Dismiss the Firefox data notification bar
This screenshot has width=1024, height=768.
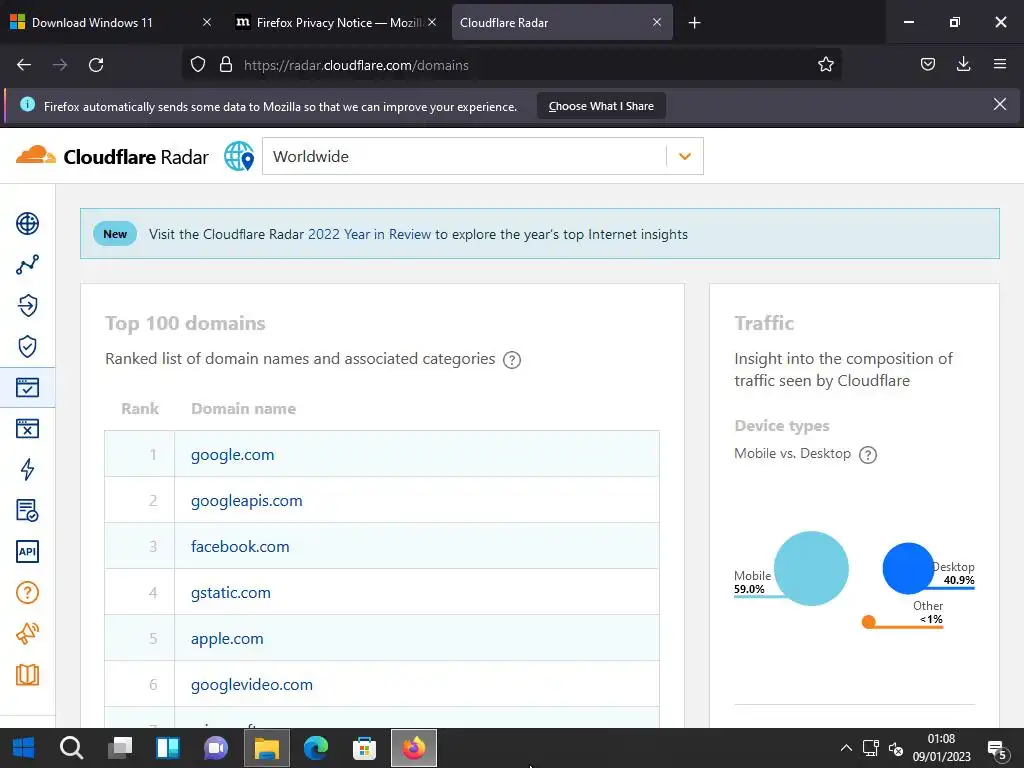(999, 104)
